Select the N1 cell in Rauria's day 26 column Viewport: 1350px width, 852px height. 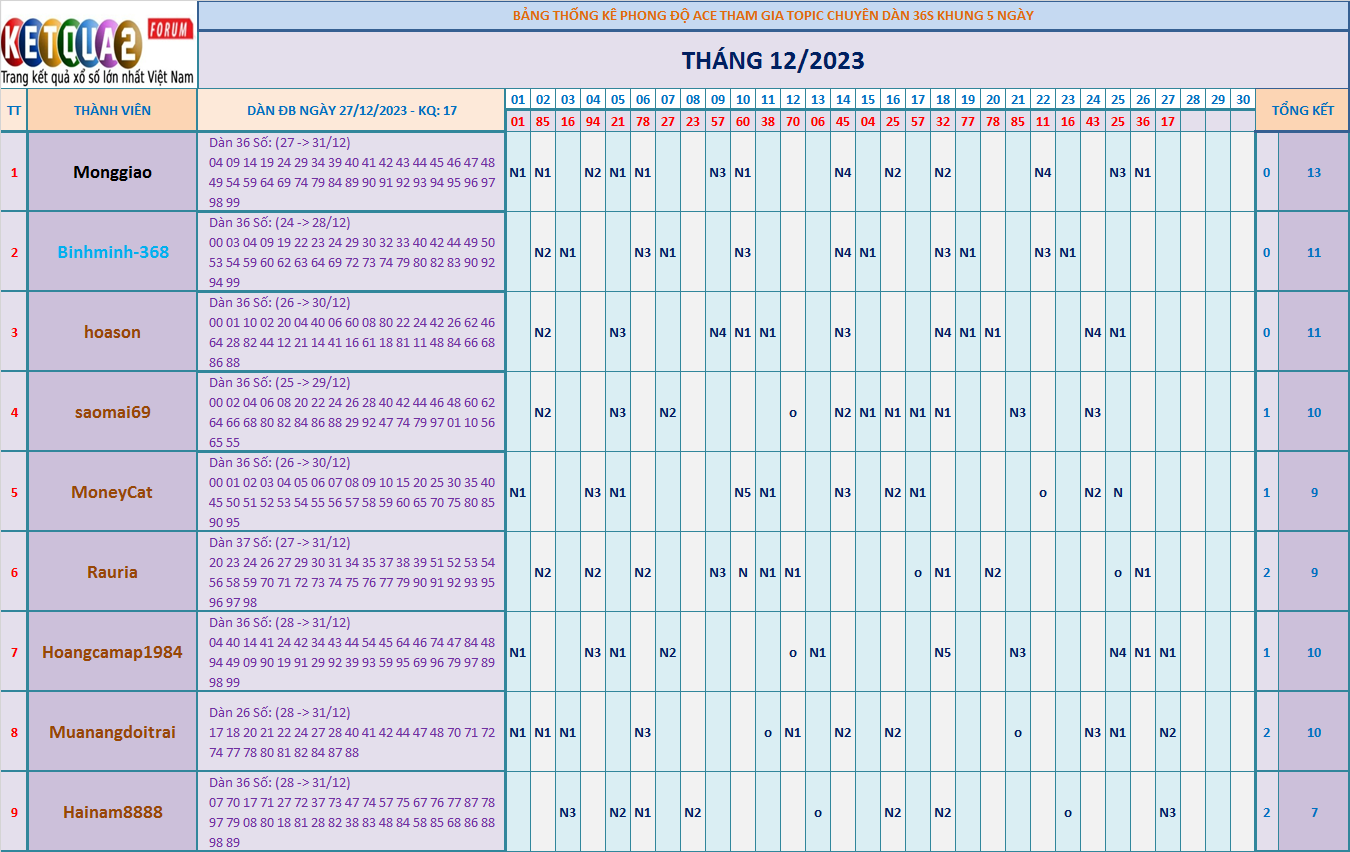click(1143, 572)
